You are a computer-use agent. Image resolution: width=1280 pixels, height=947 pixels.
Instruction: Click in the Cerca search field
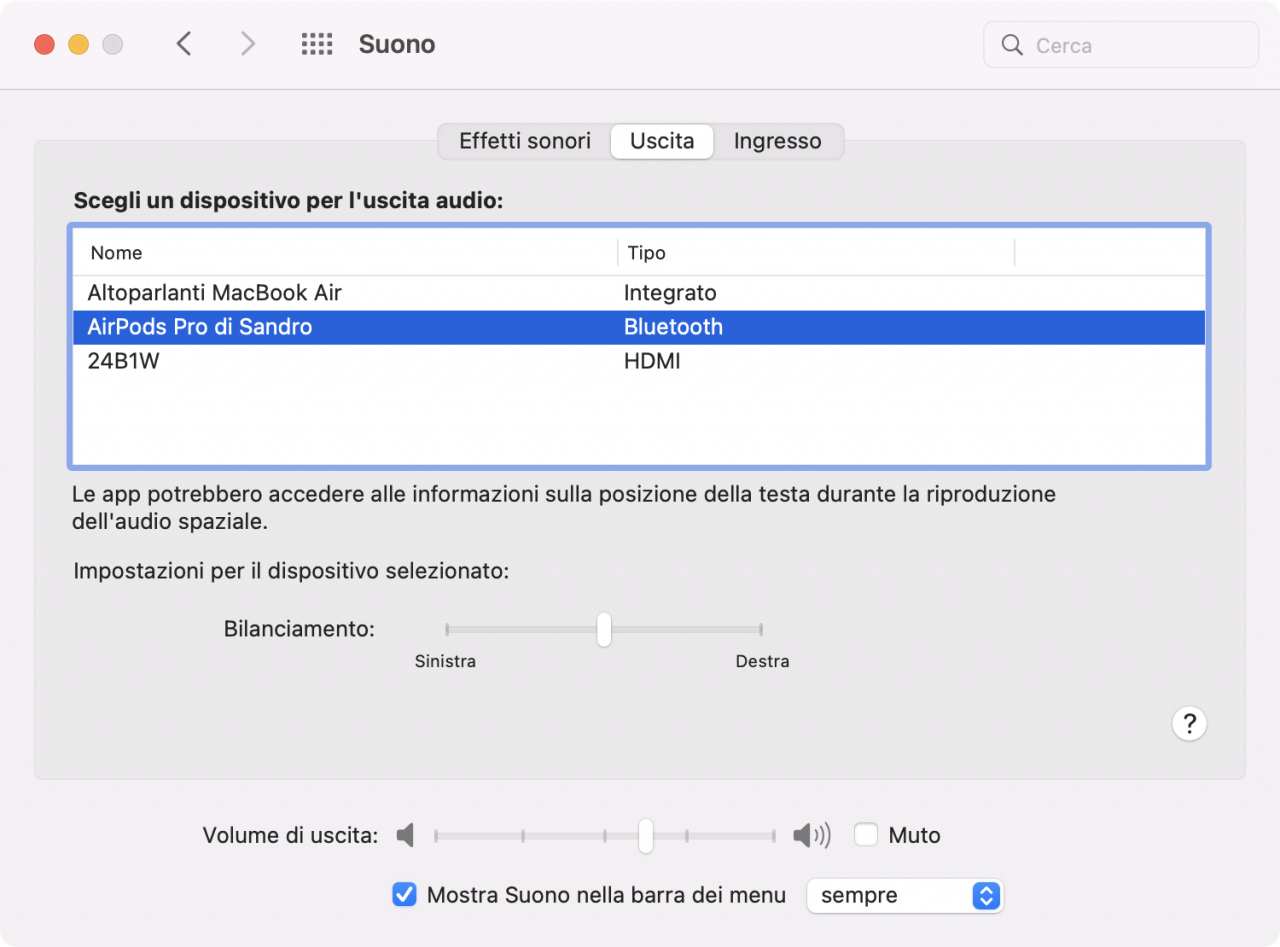pyautogui.click(x=1121, y=45)
